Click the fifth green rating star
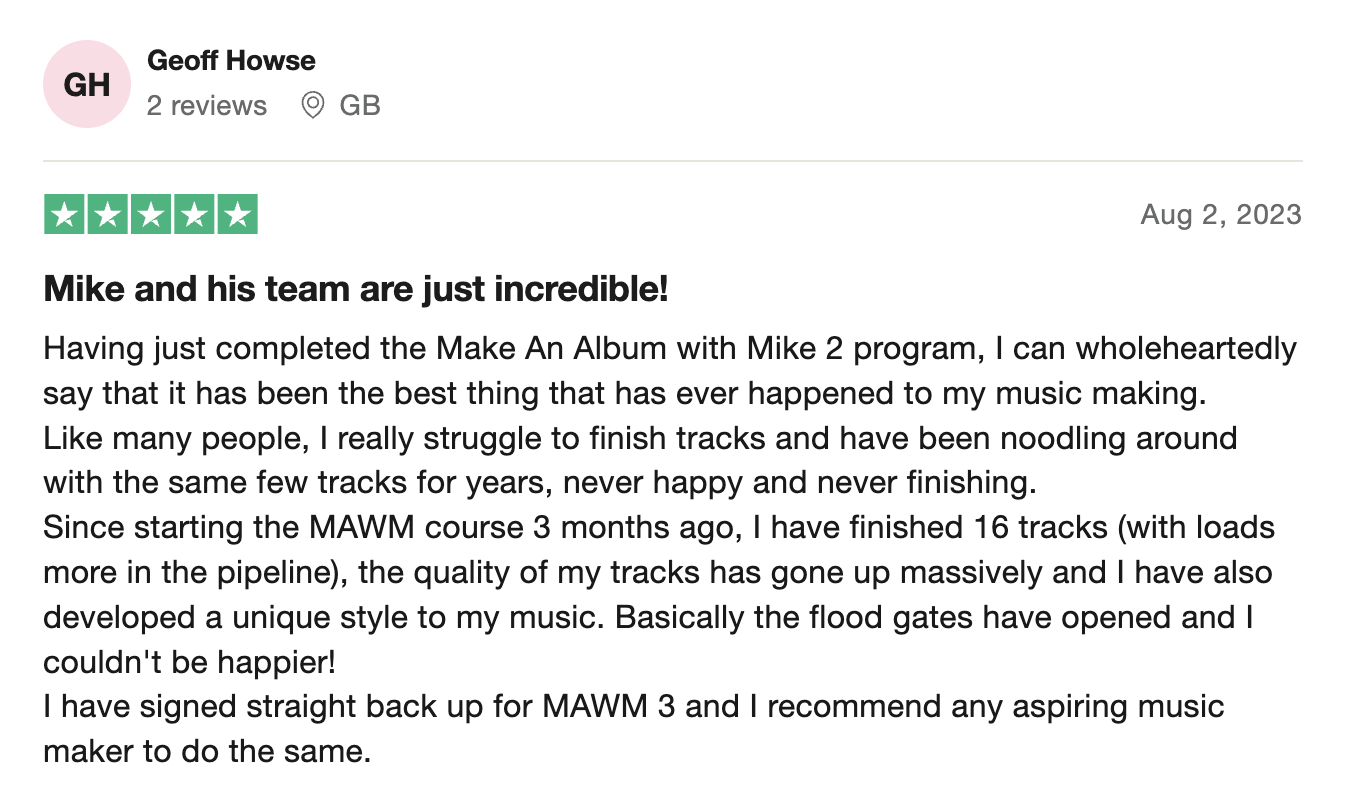Viewport: 1346px width, 798px height. (237, 215)
